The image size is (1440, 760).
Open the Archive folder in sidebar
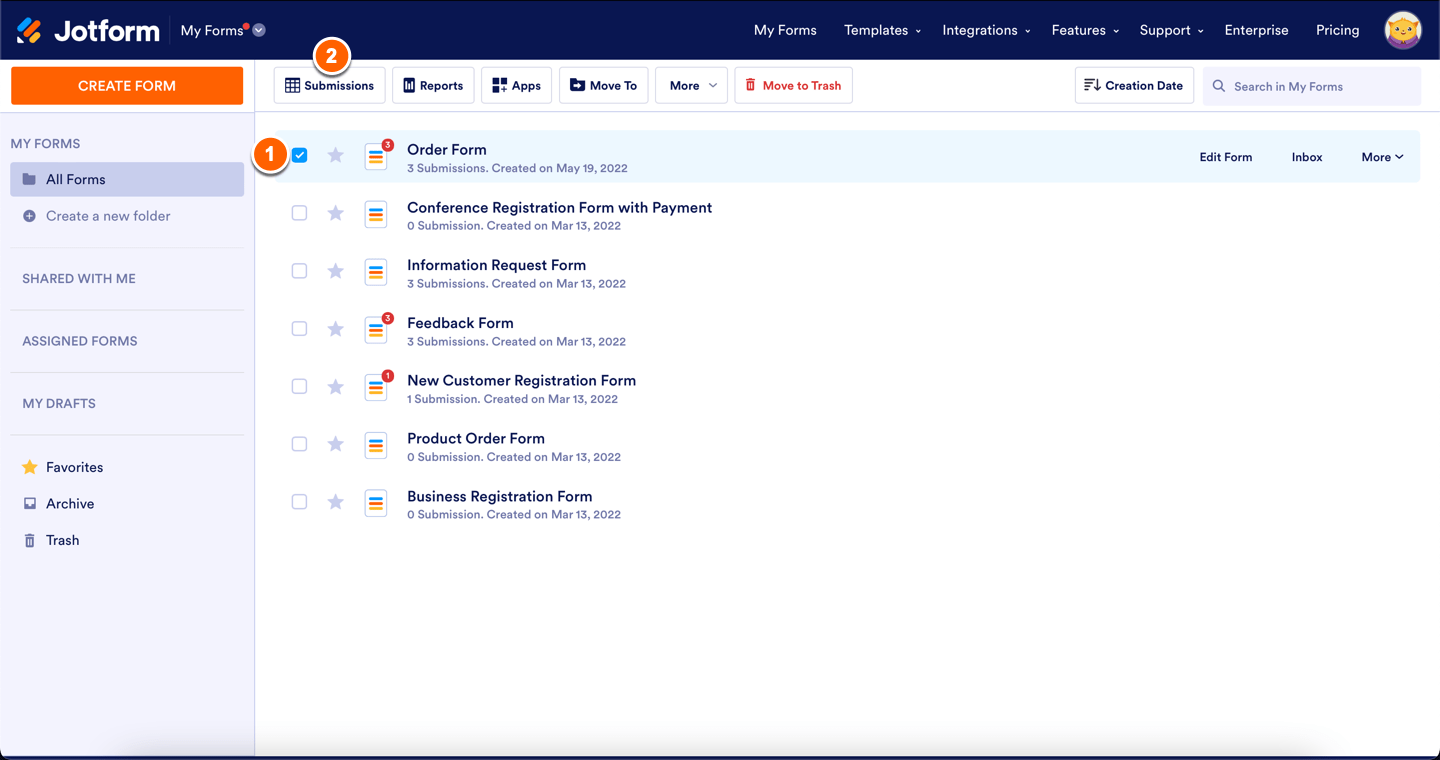[70, 504]
